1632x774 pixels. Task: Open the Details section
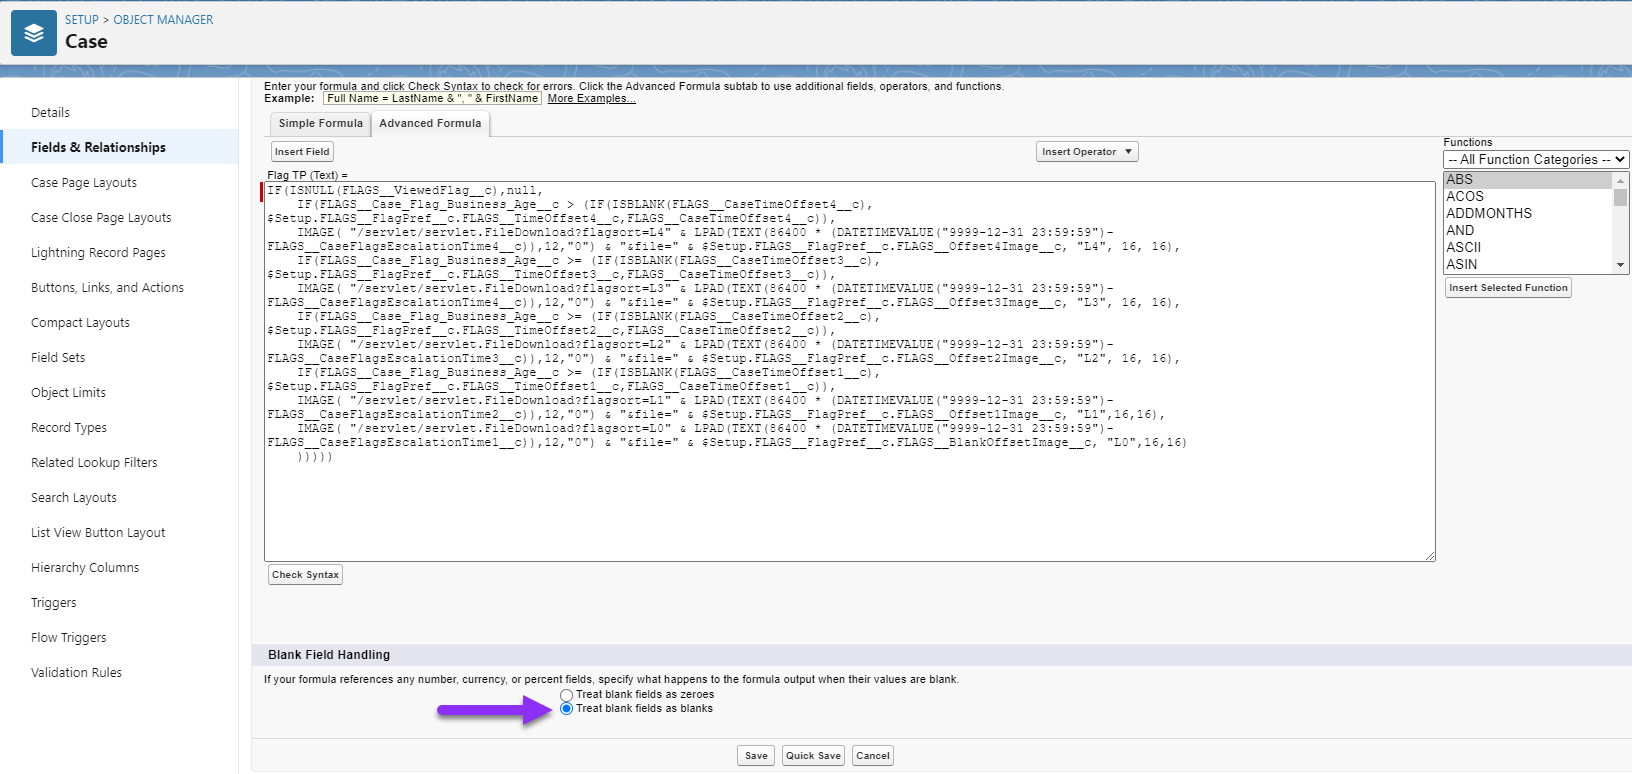(50, 113)
